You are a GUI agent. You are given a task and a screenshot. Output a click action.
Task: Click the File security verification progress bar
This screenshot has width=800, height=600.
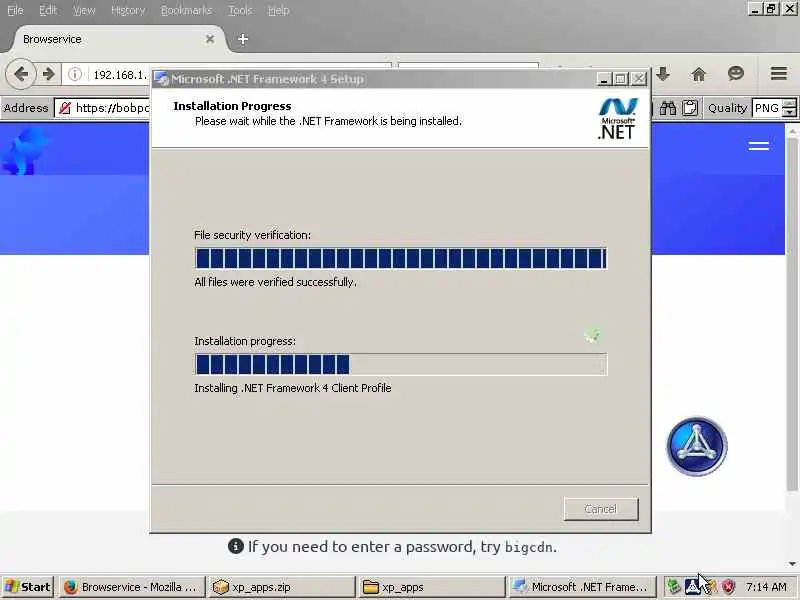401,258
